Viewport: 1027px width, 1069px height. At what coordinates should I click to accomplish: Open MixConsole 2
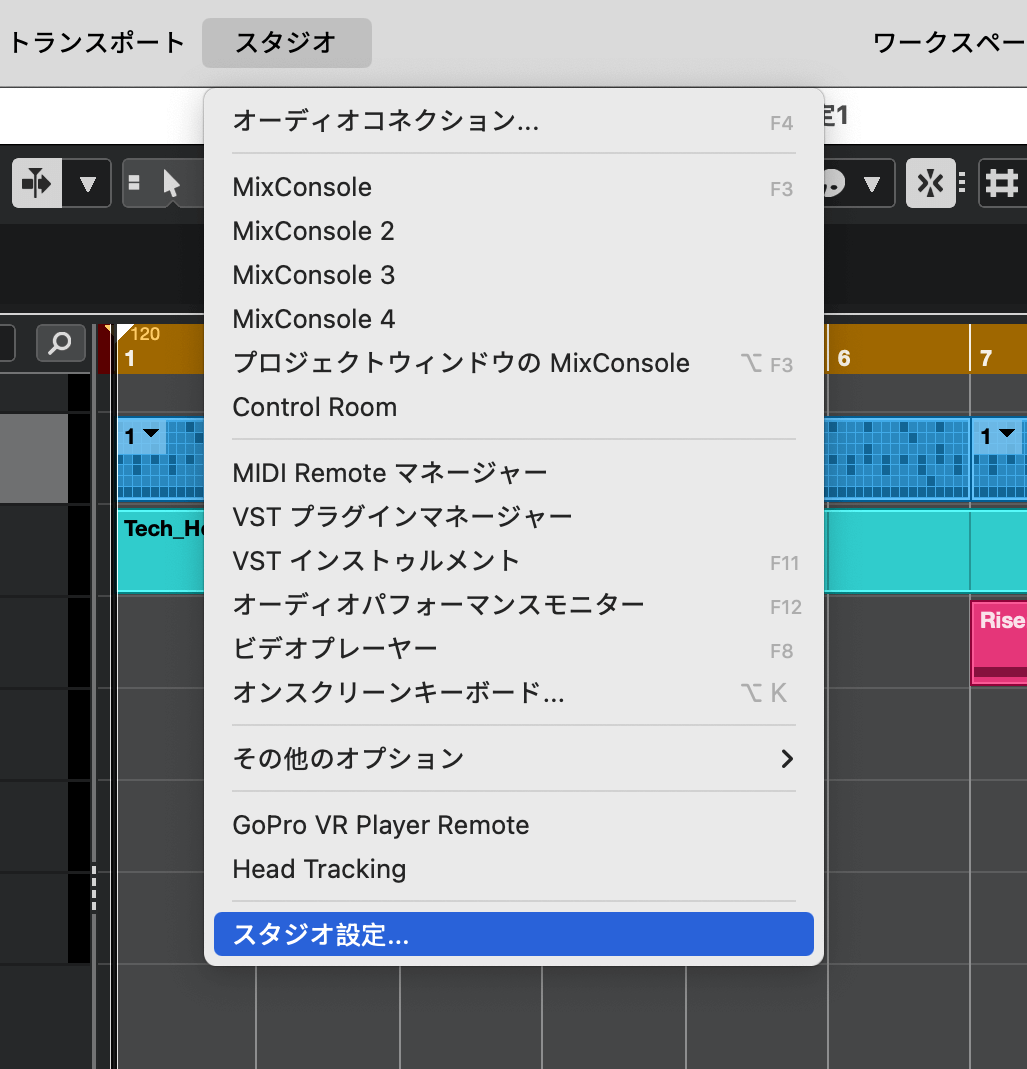pos(514,231)
